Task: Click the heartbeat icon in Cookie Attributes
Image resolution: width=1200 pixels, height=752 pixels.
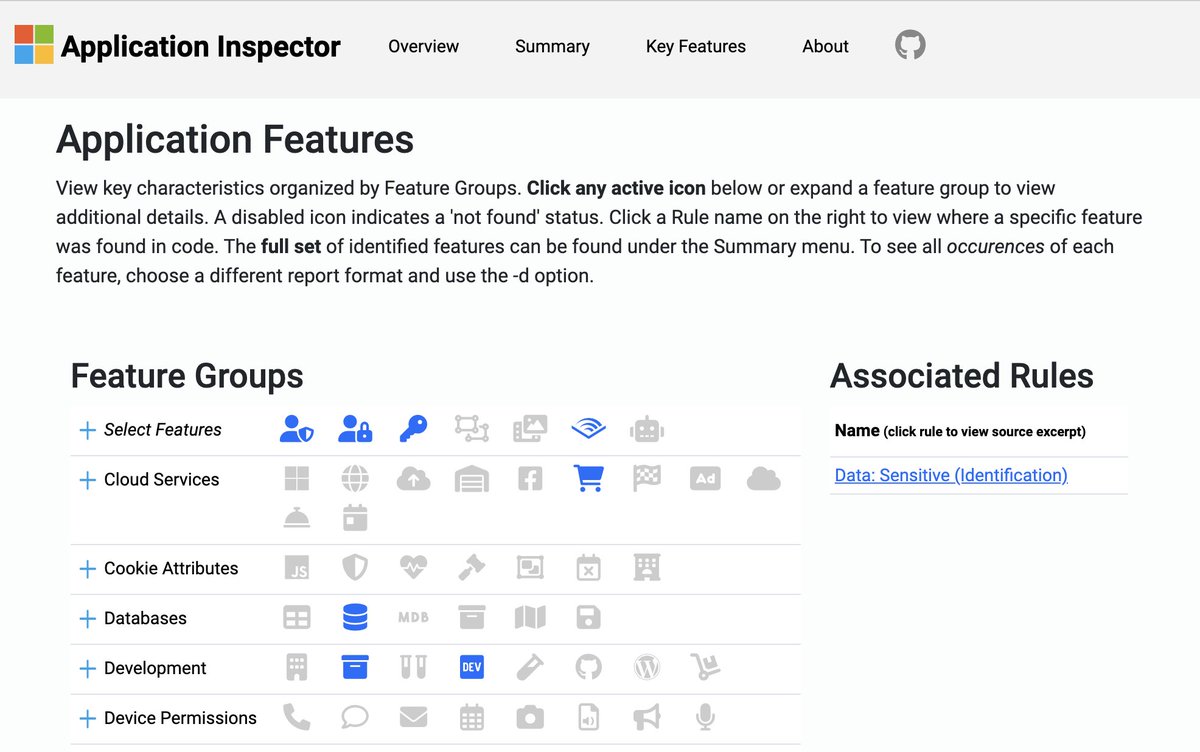Action: (x=413, y=568)
